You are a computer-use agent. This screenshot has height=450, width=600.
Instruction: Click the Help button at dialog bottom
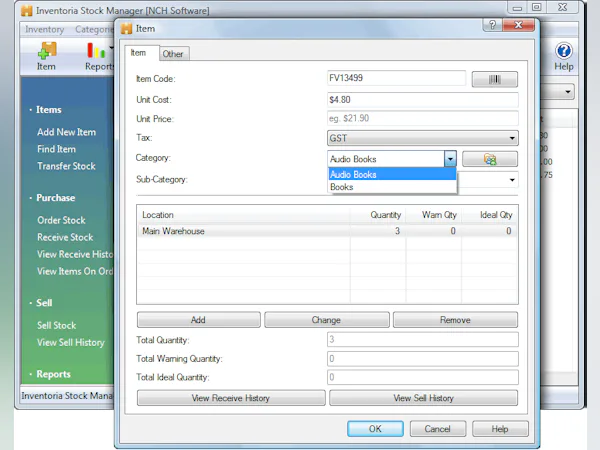click(x=500, y=429)
